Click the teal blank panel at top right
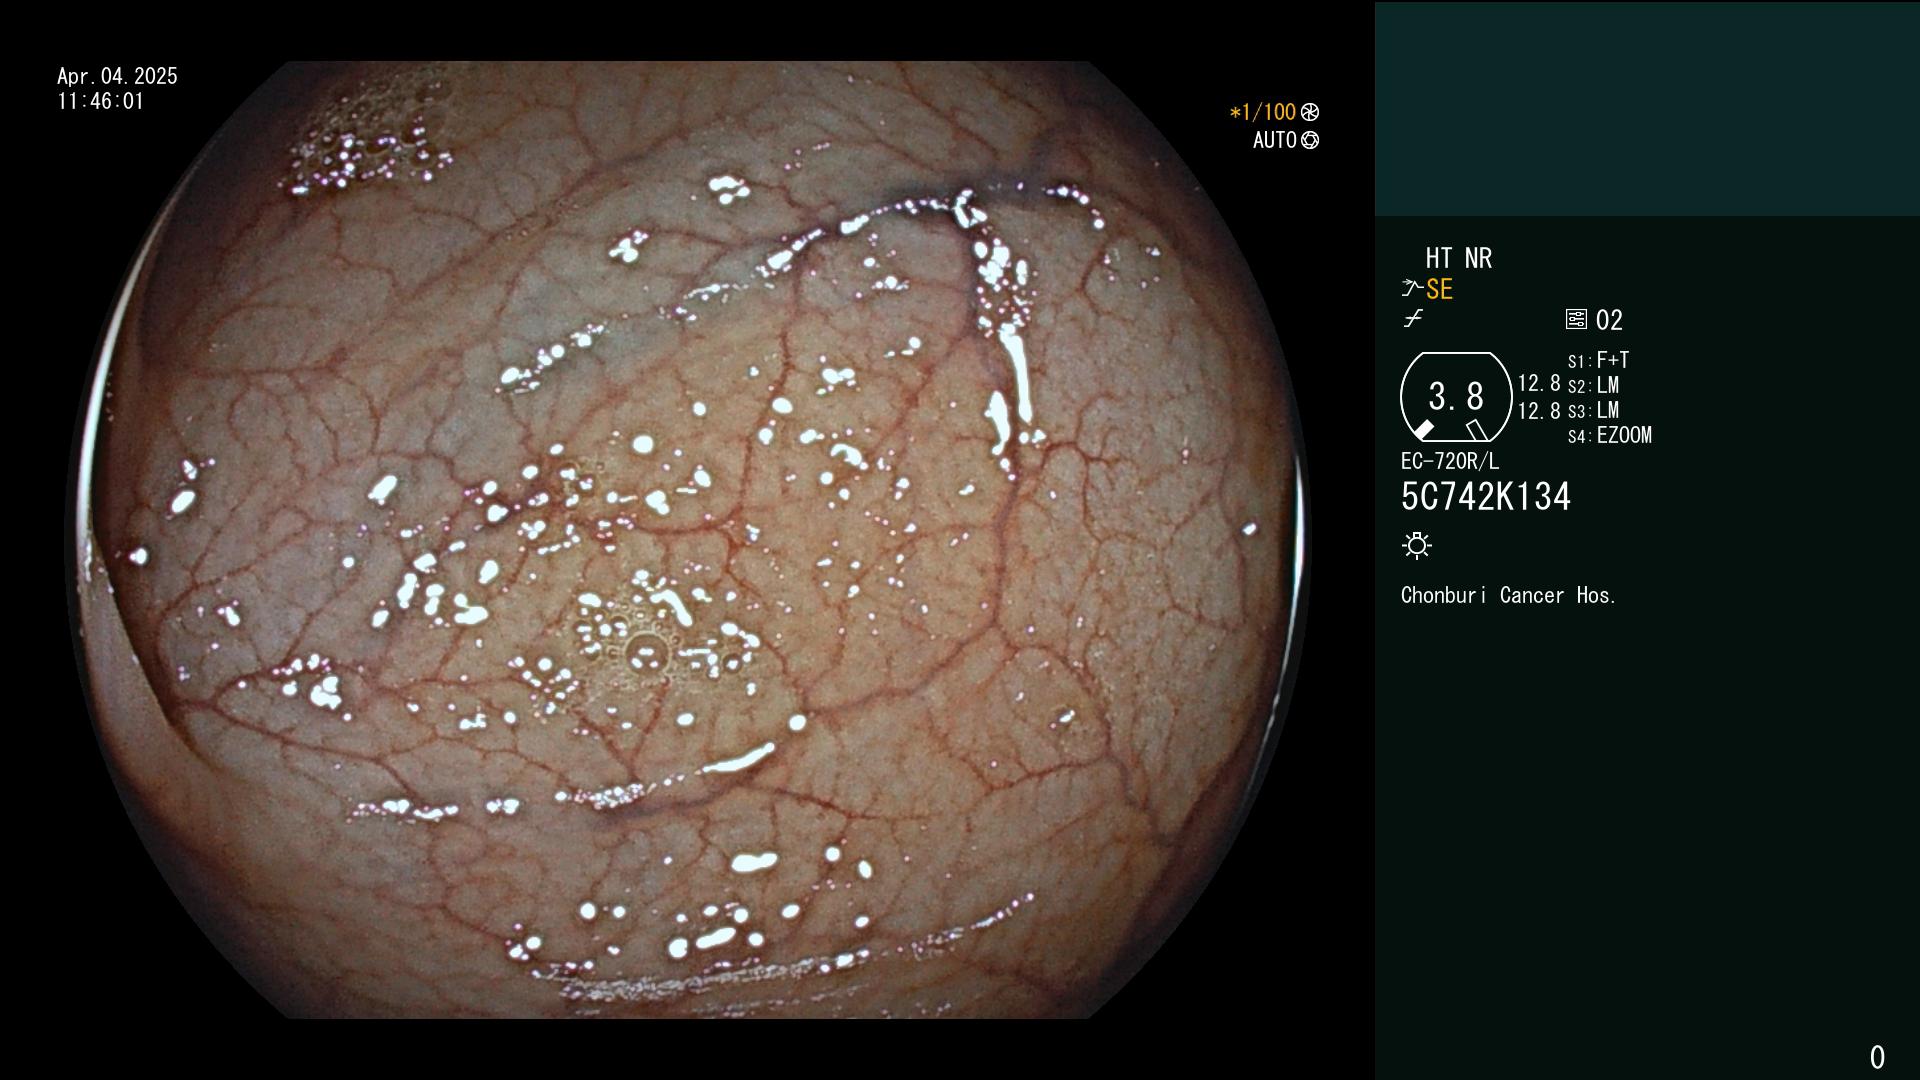 coord(1647,108)
